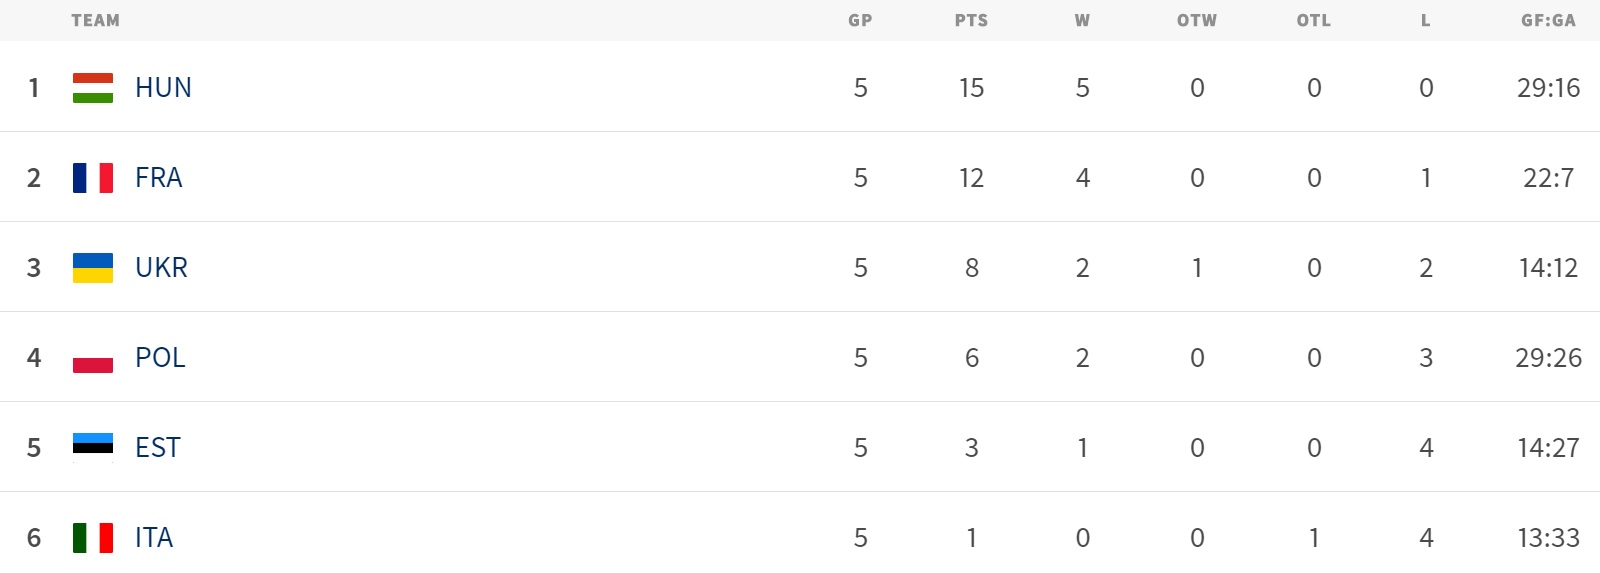Select the UKR team name
The image size is (1600, 573).
click(x=161, y=268)
